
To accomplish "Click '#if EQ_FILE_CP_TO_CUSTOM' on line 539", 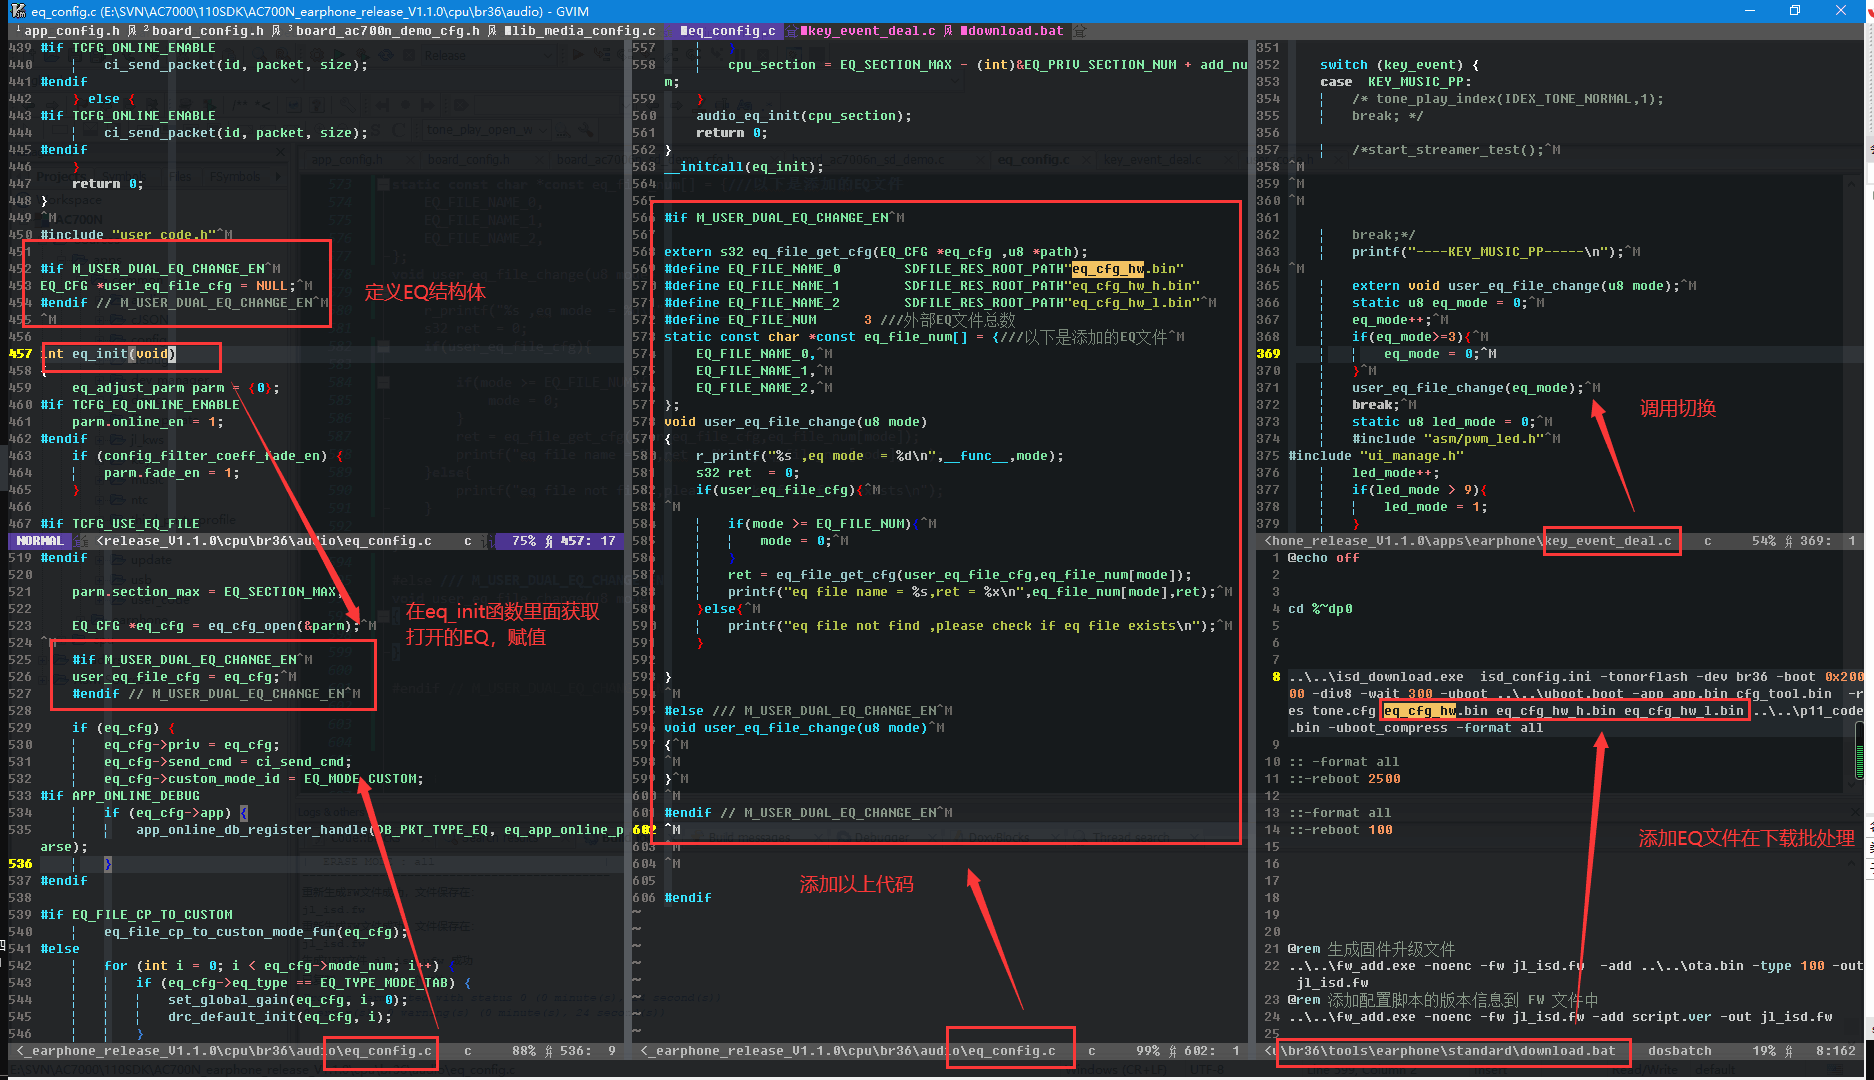I will (136, 915).
